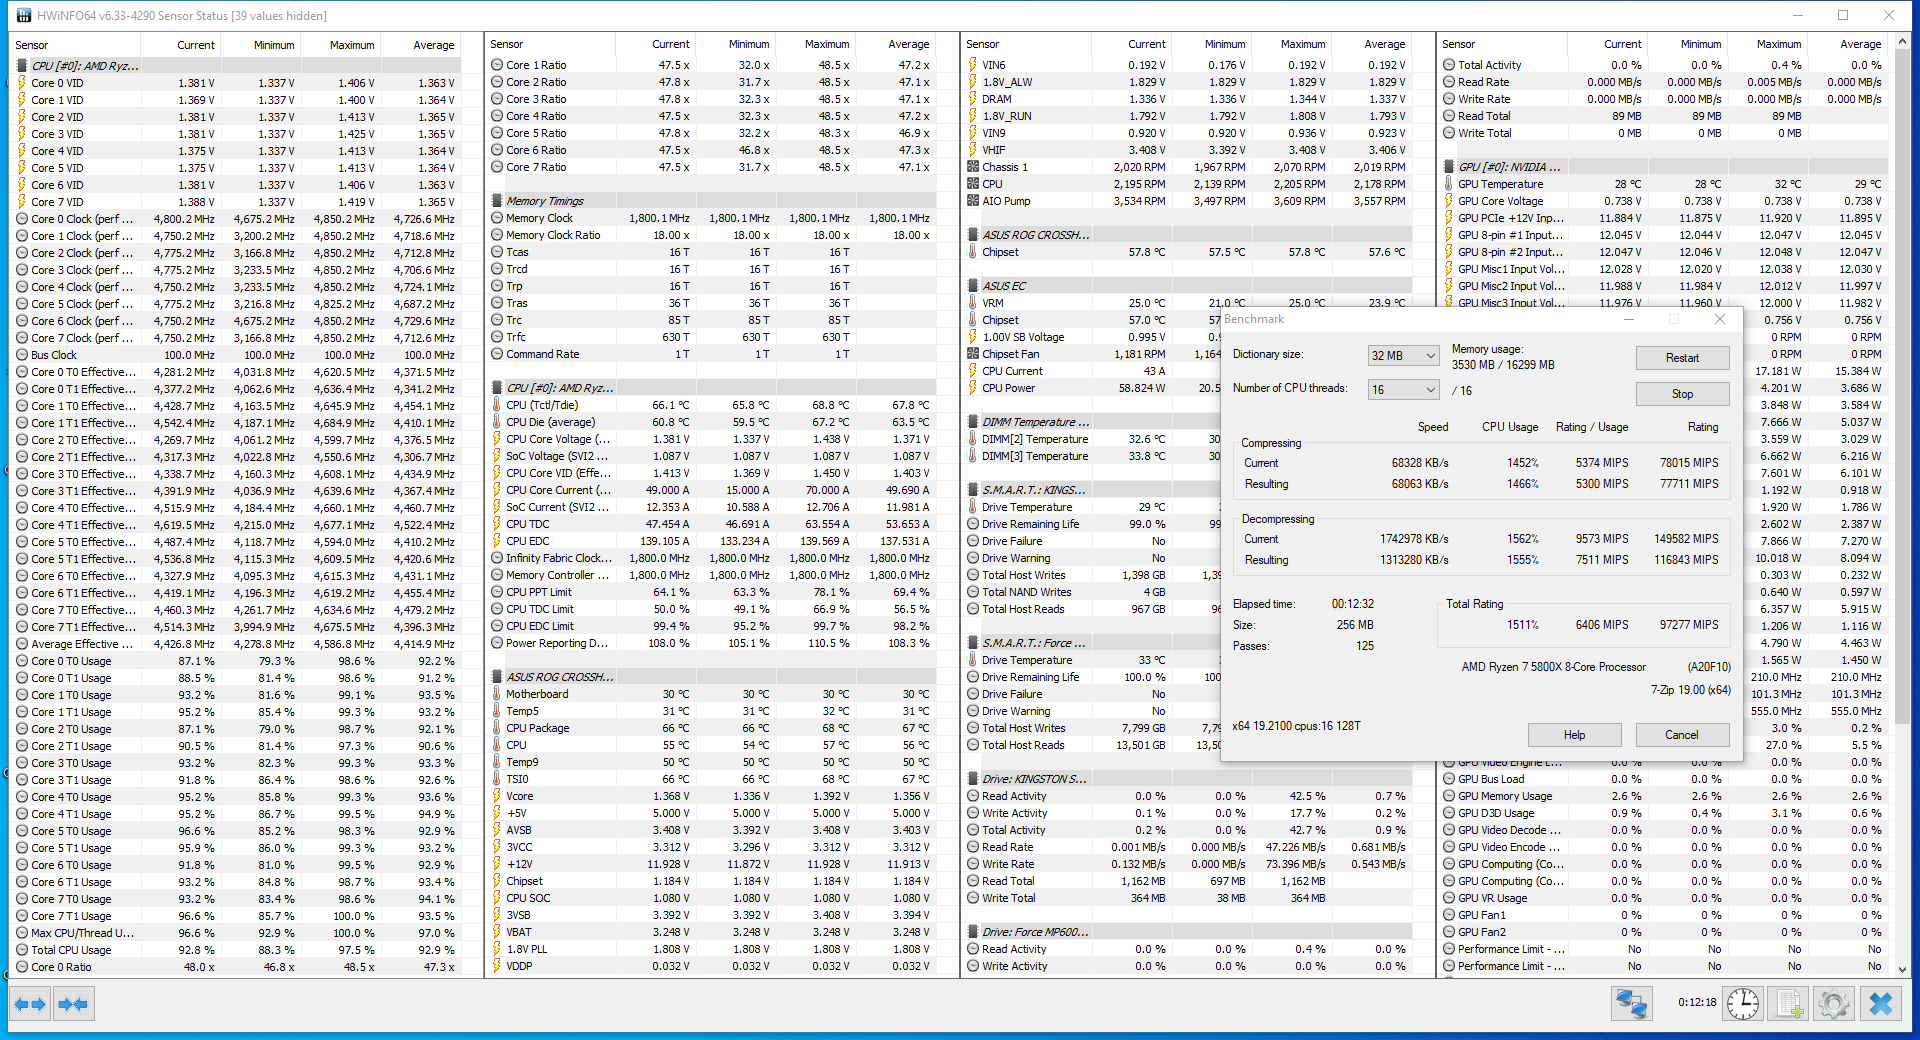Click the thermometer icon beside Motherboard
1920x1040 pixels.
(x=497, y=694)
